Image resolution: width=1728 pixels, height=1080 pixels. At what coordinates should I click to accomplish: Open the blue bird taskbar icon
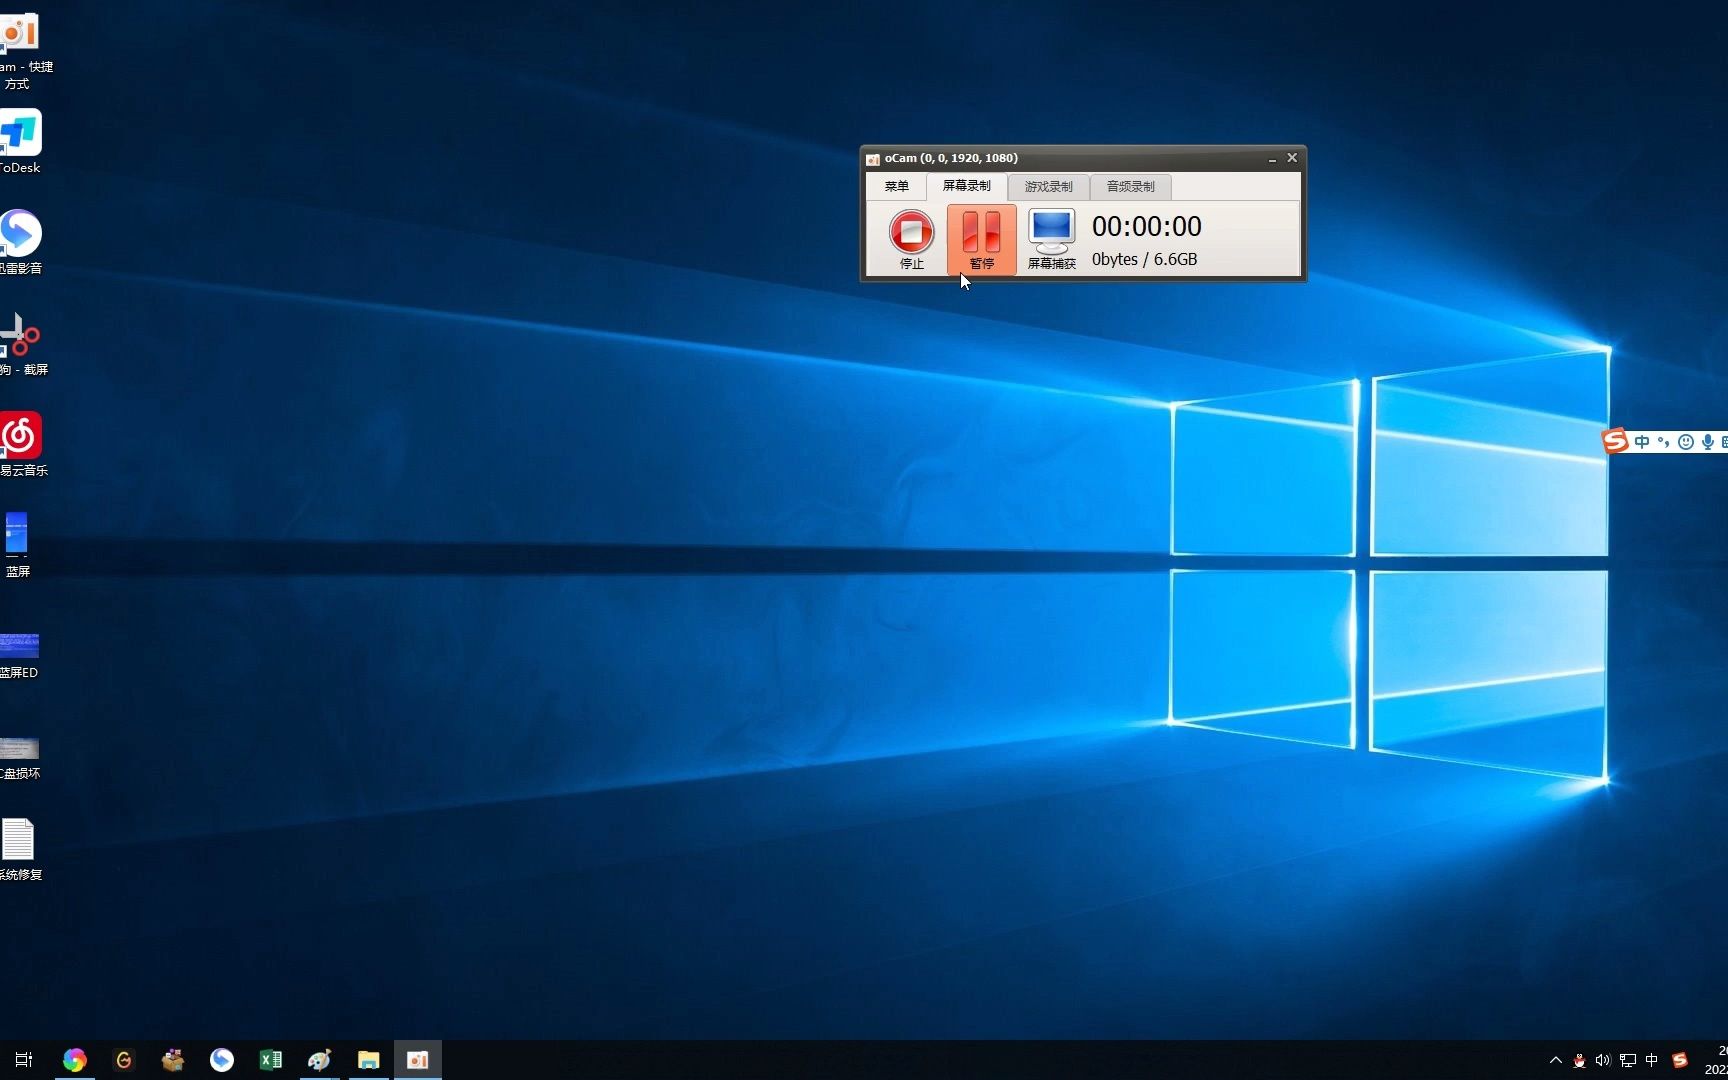(x=221, y=1060)
